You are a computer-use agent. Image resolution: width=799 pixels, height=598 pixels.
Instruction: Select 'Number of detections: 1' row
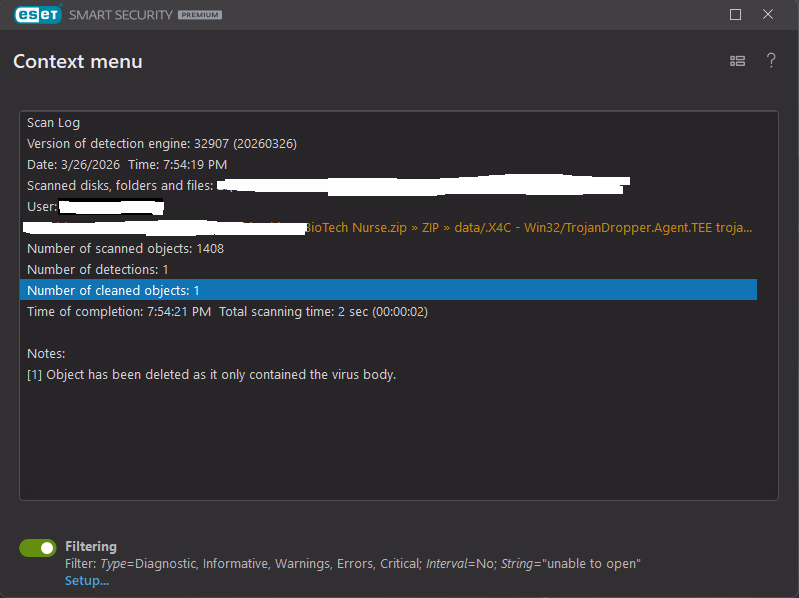pyautogui.click(x=388, y=269)
